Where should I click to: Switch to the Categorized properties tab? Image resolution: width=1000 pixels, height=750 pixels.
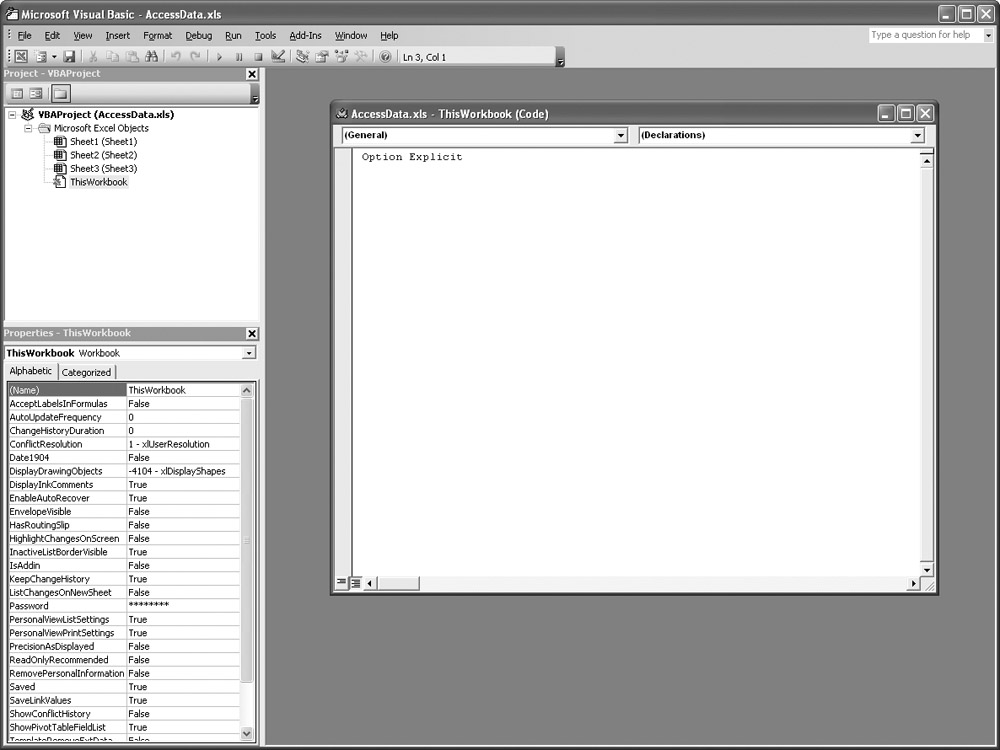[x=87, y=372]
